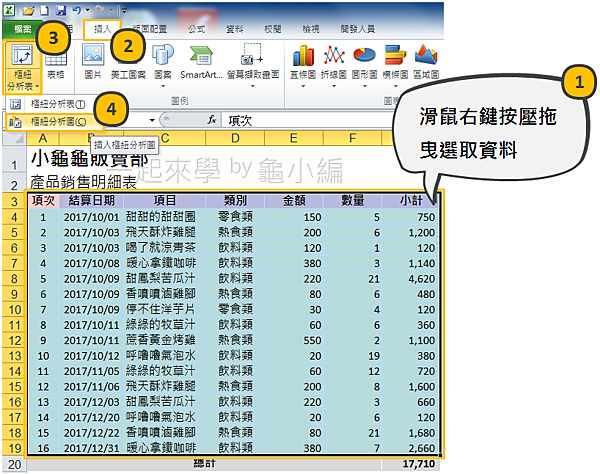Click the total cell 17,710

[411, 464]
